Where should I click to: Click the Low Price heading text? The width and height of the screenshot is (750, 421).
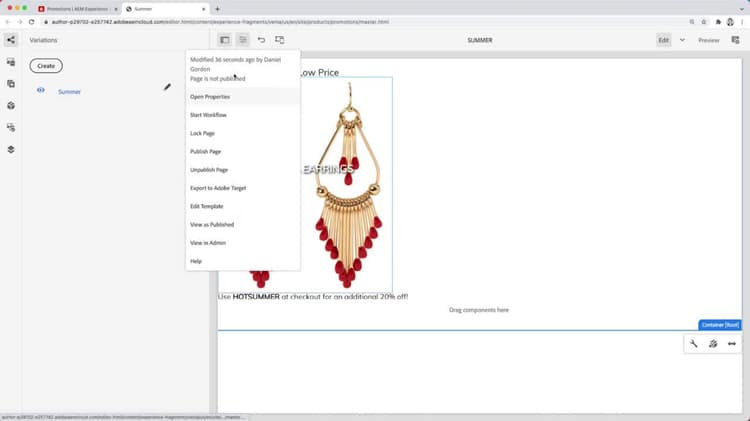click(320, 73)
